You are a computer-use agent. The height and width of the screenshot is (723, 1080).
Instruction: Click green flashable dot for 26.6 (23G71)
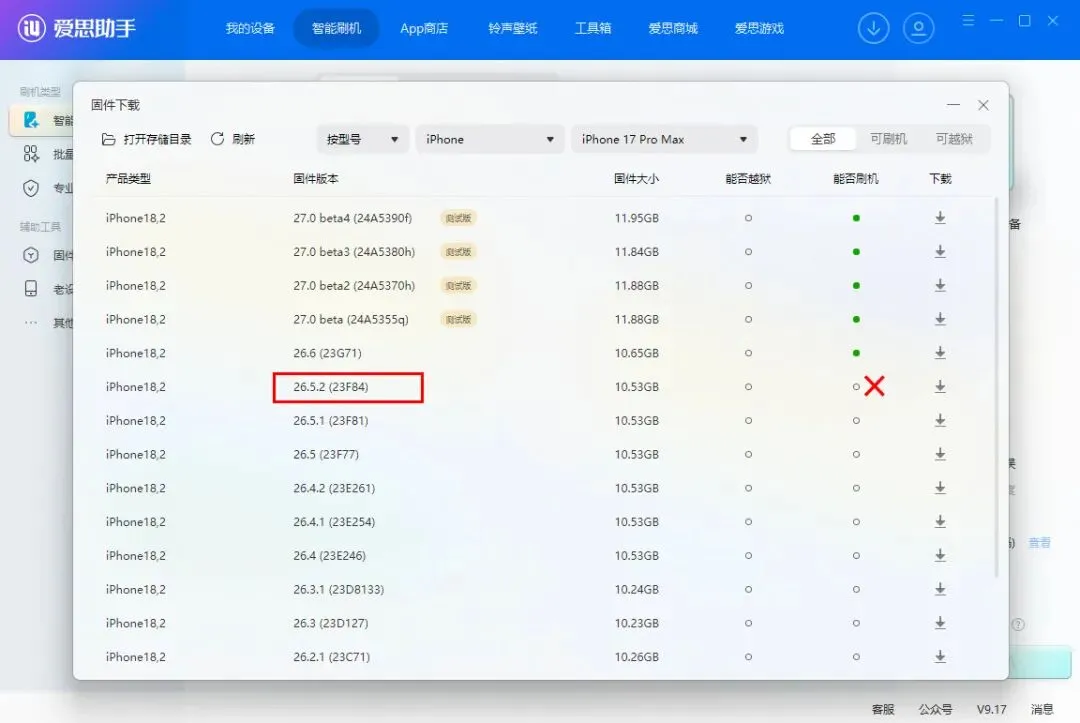856,353
